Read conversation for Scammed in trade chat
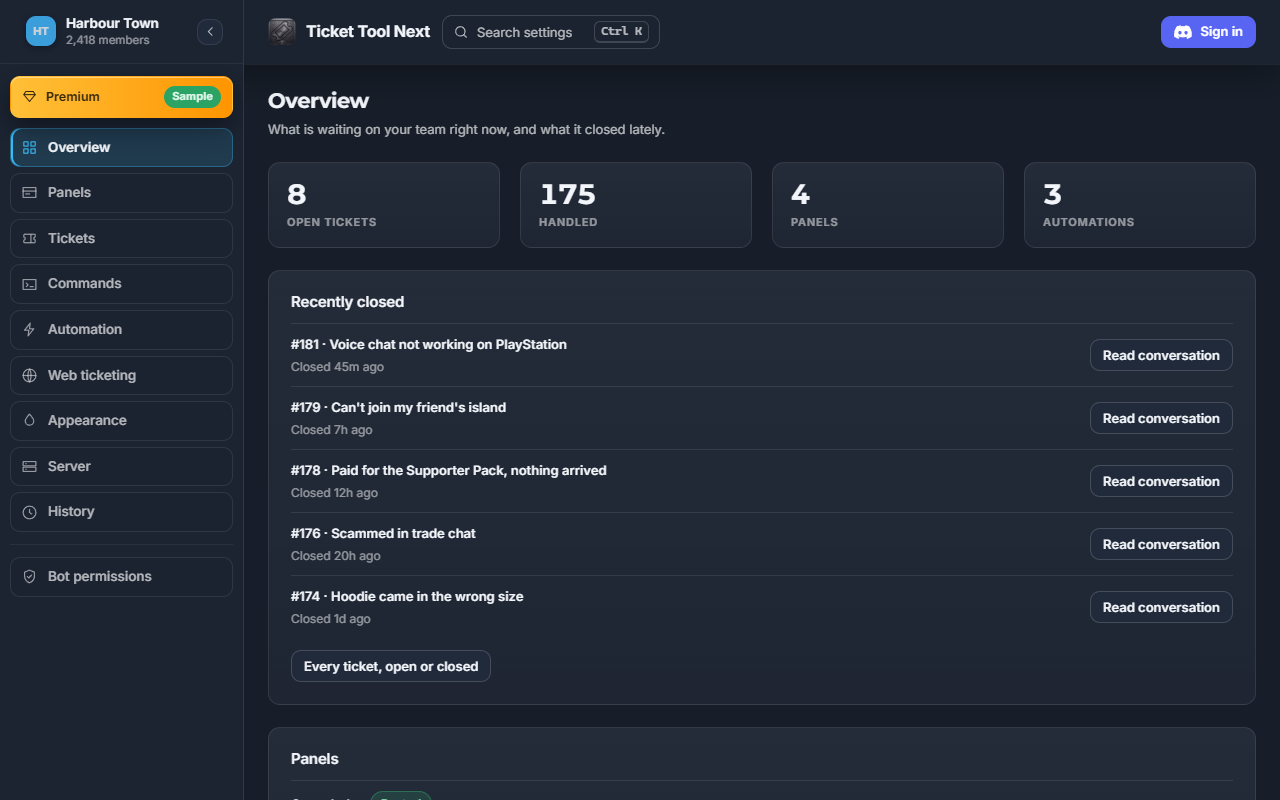The height and width of the screenshot is (800, 1280). point(1161,544)
